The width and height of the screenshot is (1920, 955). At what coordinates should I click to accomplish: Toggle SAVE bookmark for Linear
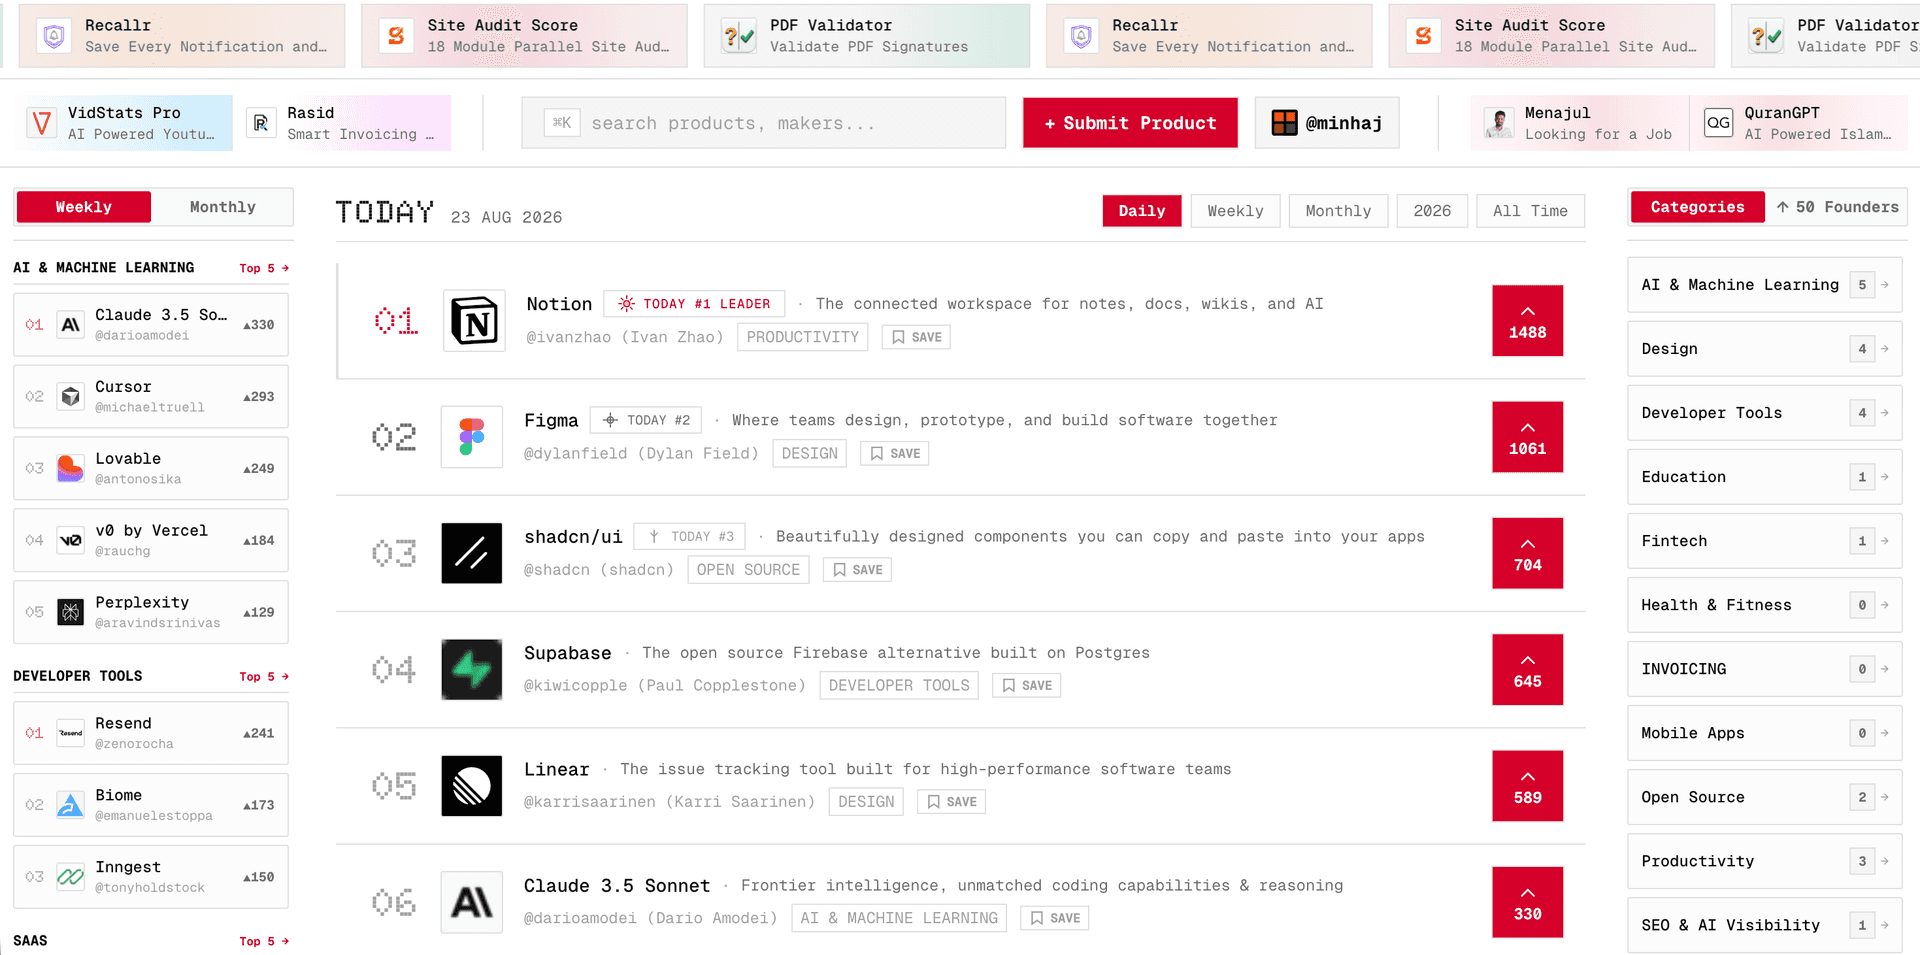(x=951, y=802)
